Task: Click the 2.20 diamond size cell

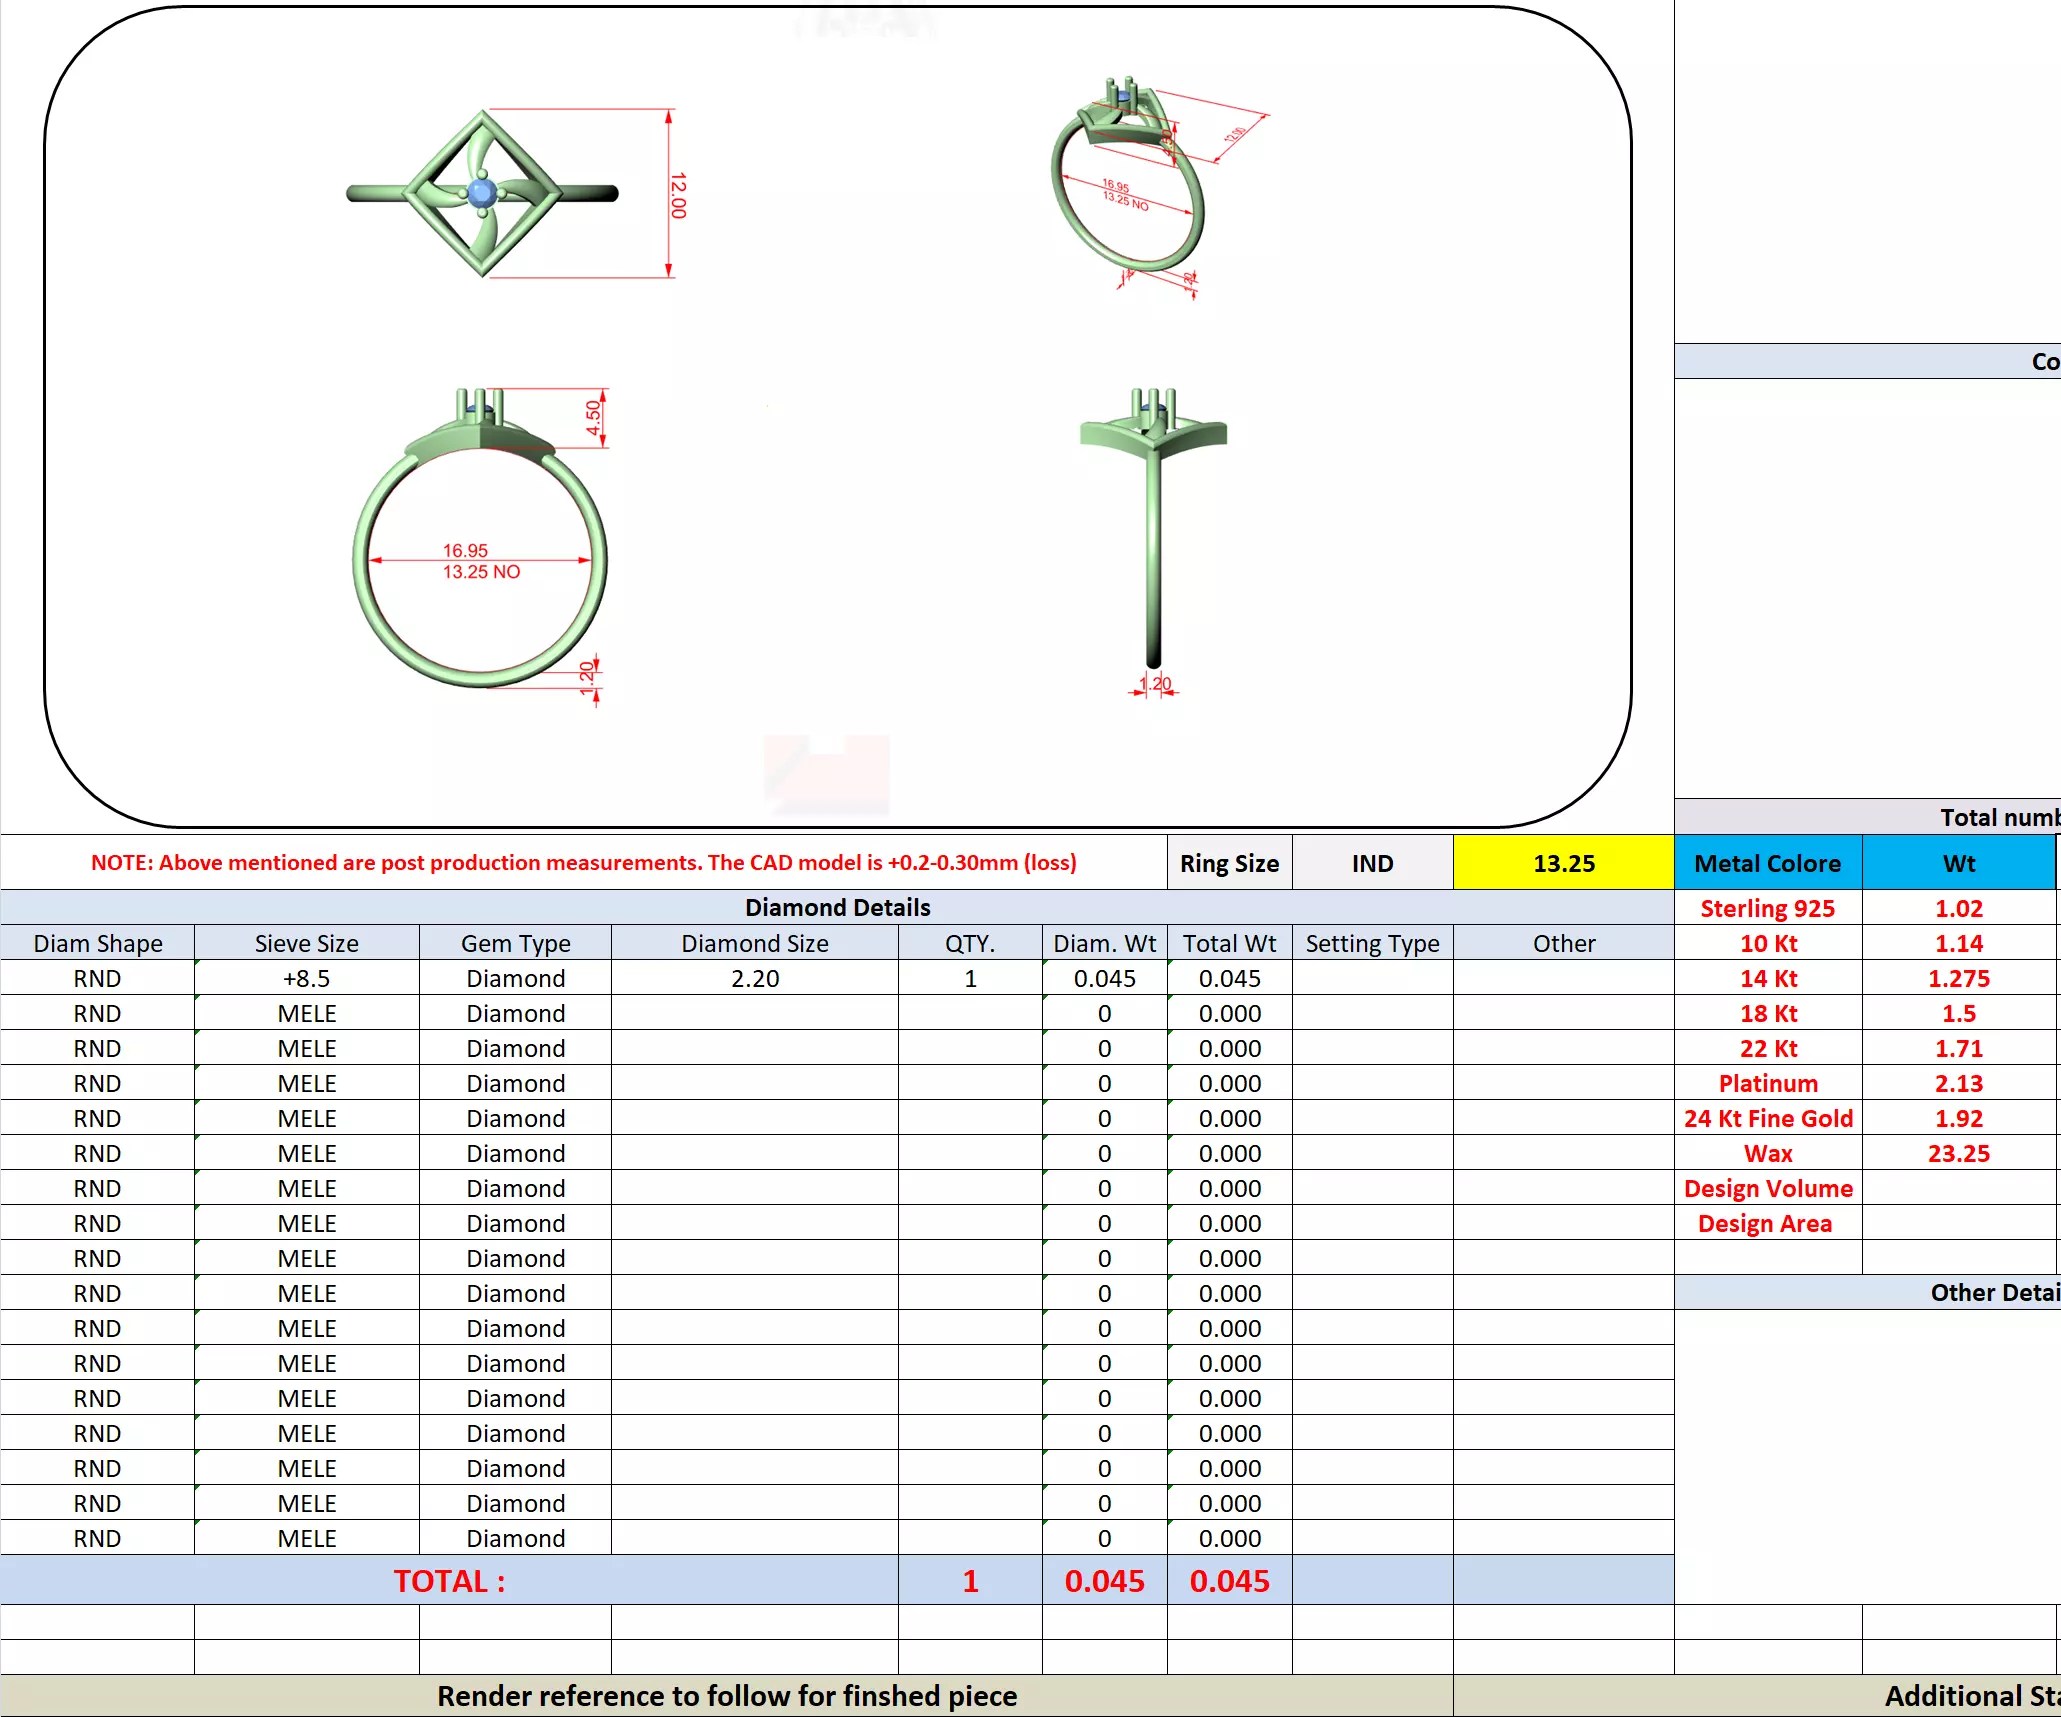Action: click(x=754, y=978)
